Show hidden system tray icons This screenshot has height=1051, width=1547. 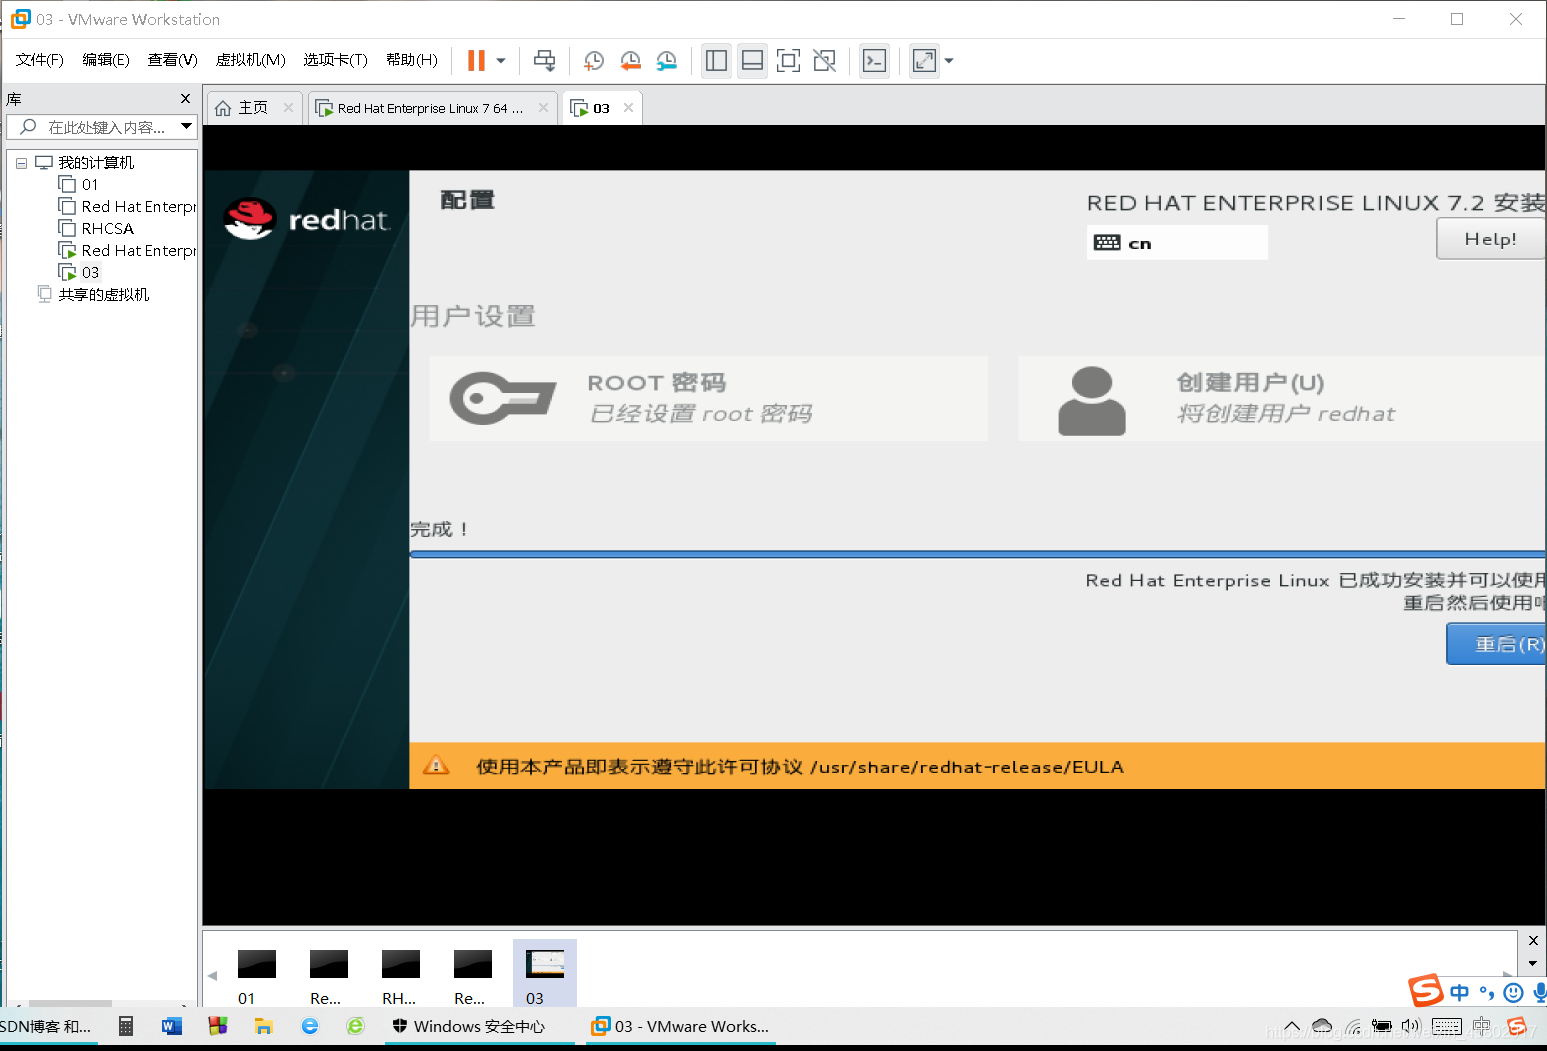pyautogui.click(x=1292, y=1027)
